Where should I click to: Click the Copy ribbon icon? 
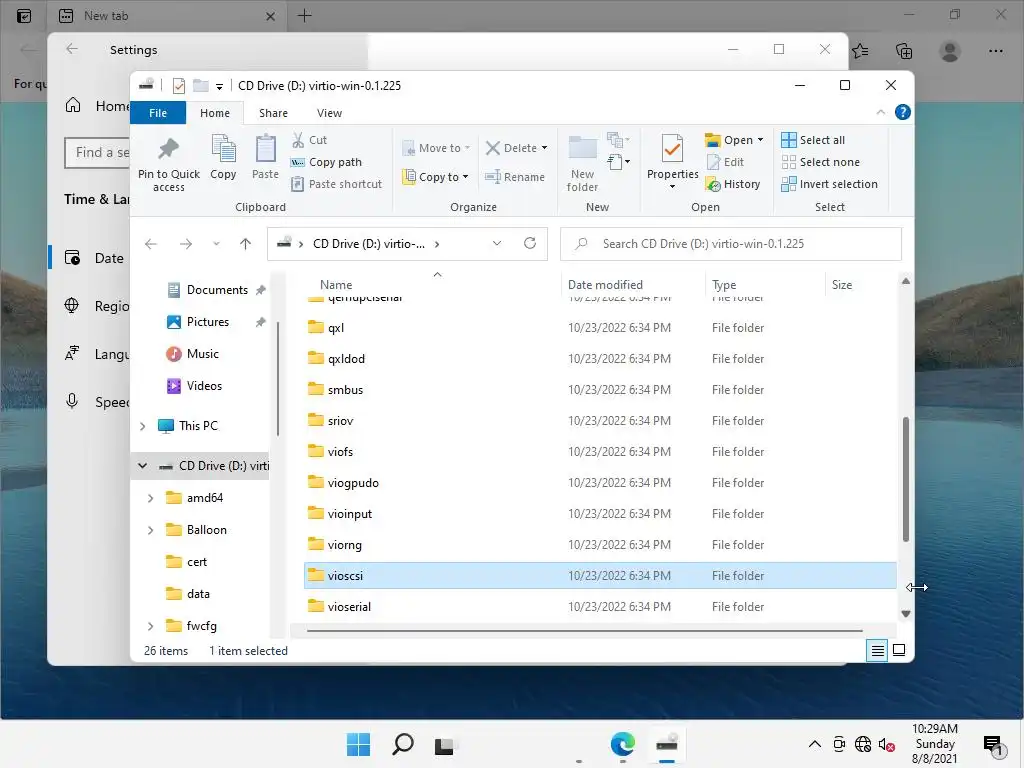(x=223, y=157)
